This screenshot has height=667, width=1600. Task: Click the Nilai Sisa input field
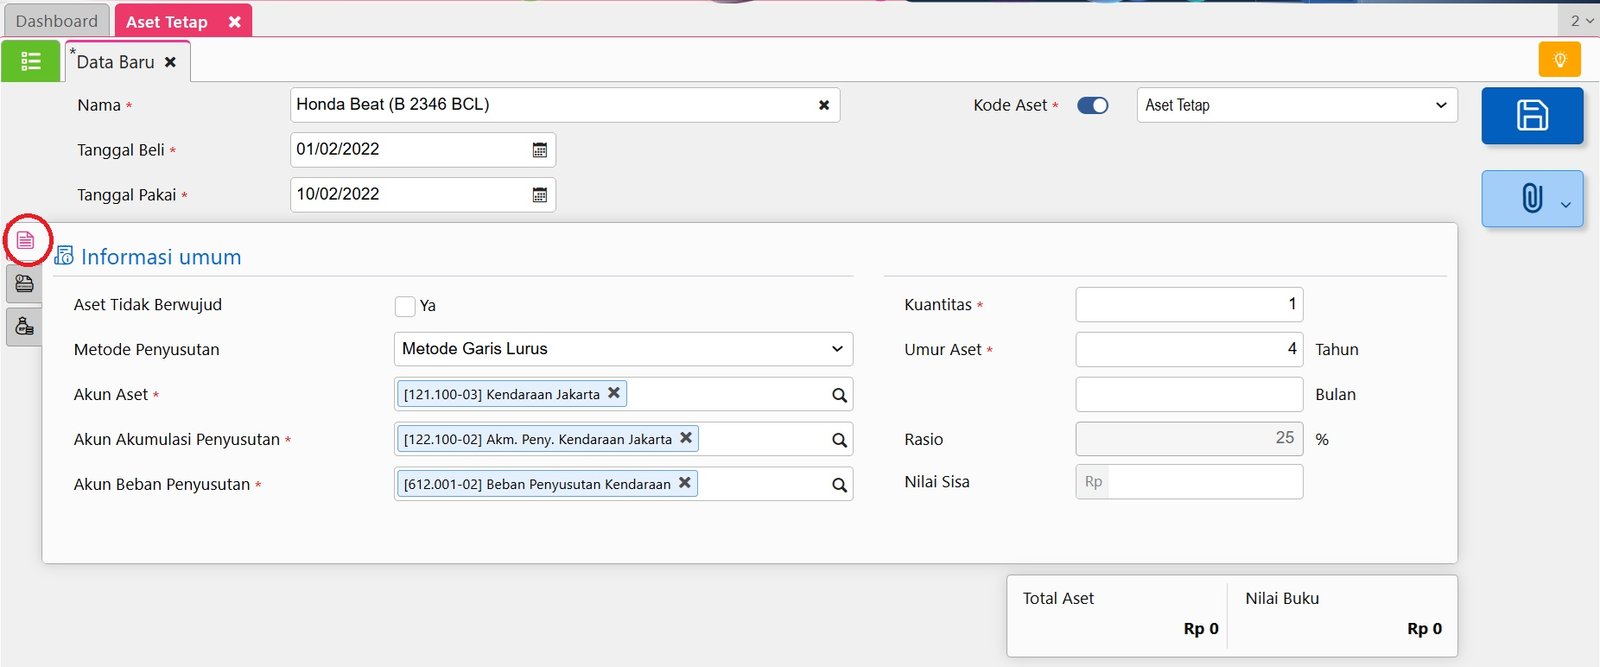coord(1204,482)
